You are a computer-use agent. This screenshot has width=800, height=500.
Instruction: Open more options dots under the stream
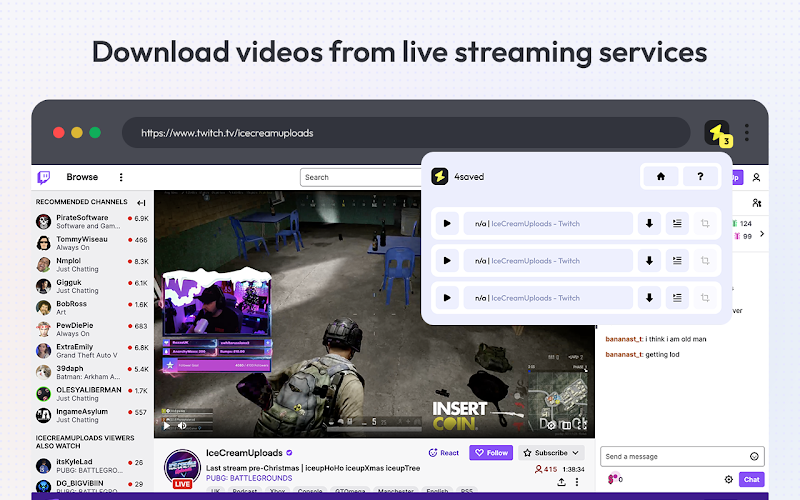click(577, 482)
